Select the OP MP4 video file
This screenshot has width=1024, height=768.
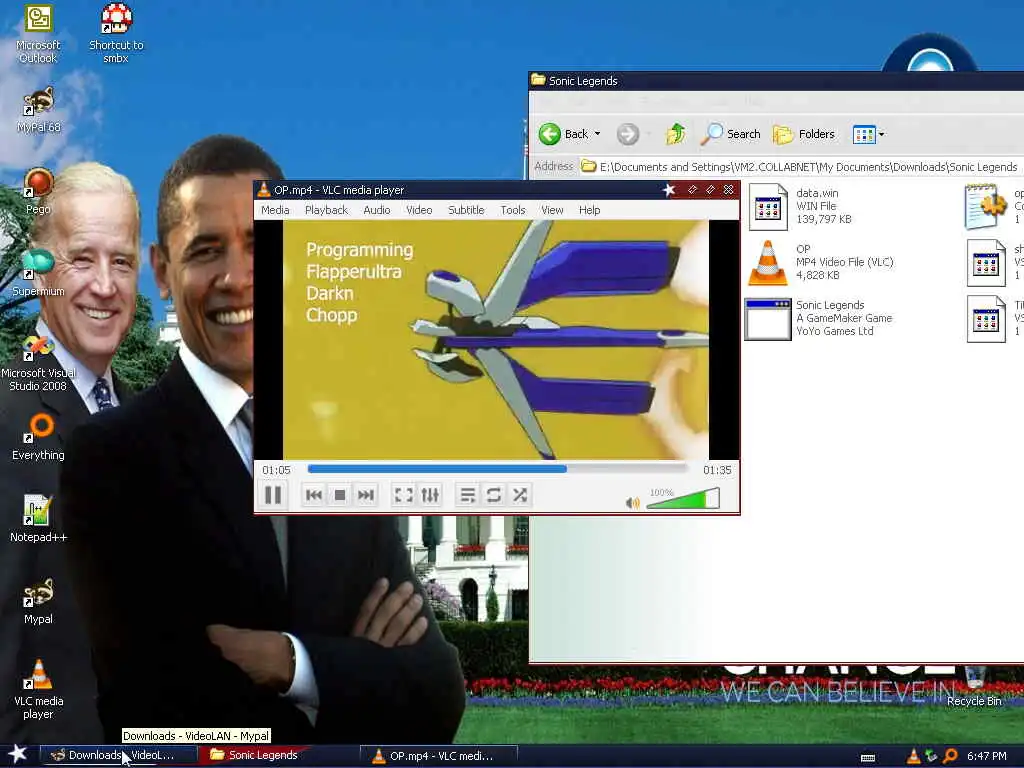tap(821, 262)
